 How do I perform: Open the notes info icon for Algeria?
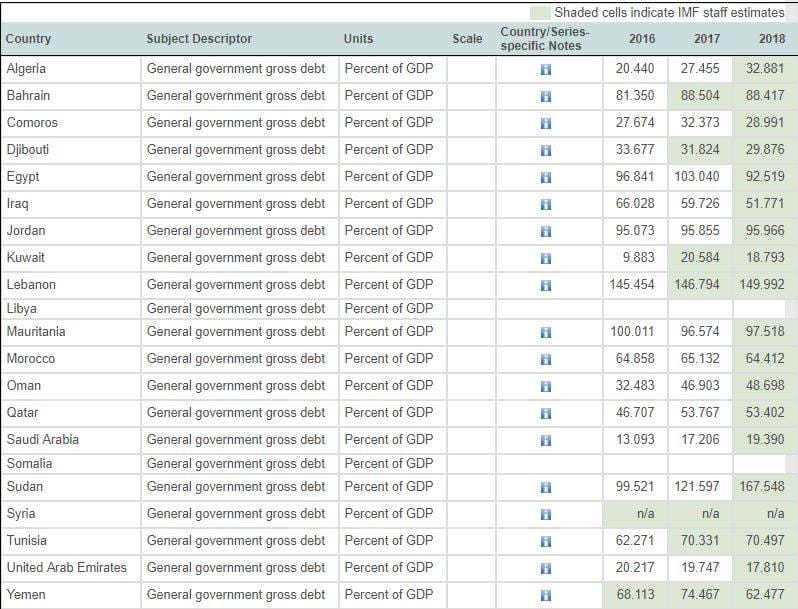546,70
